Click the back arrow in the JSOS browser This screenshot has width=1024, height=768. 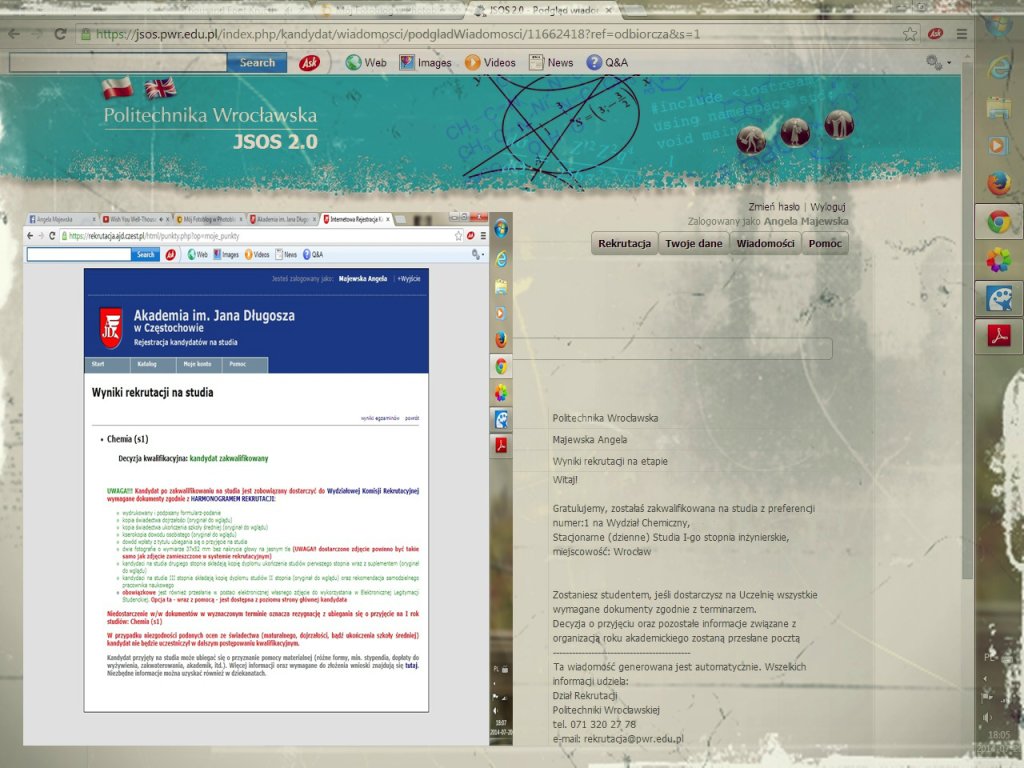tap(14, 34)
